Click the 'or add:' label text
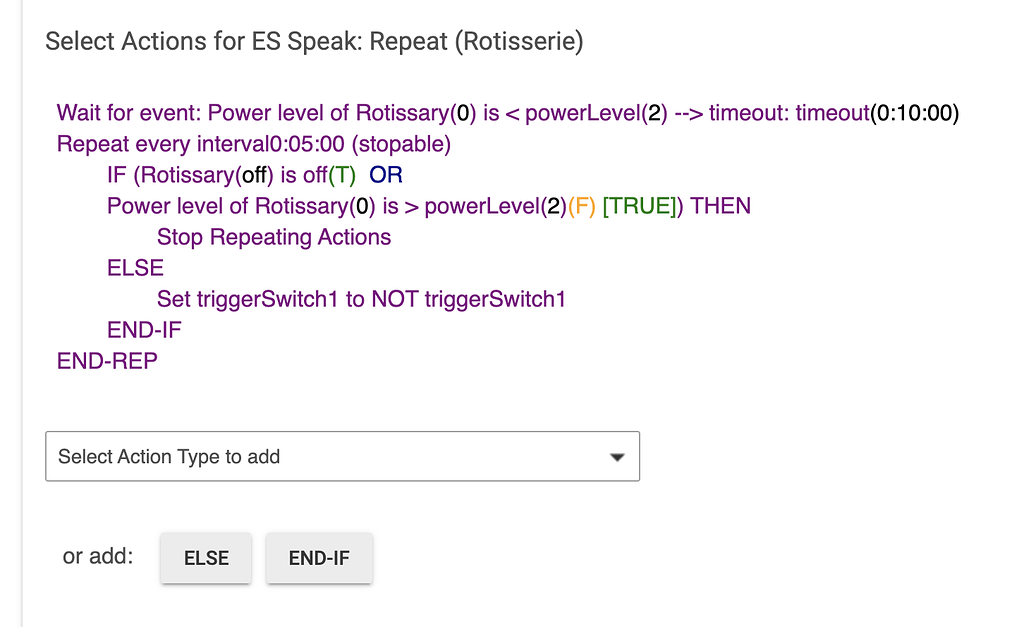Screen dimensions: 1024x627 tap(98, 556)
